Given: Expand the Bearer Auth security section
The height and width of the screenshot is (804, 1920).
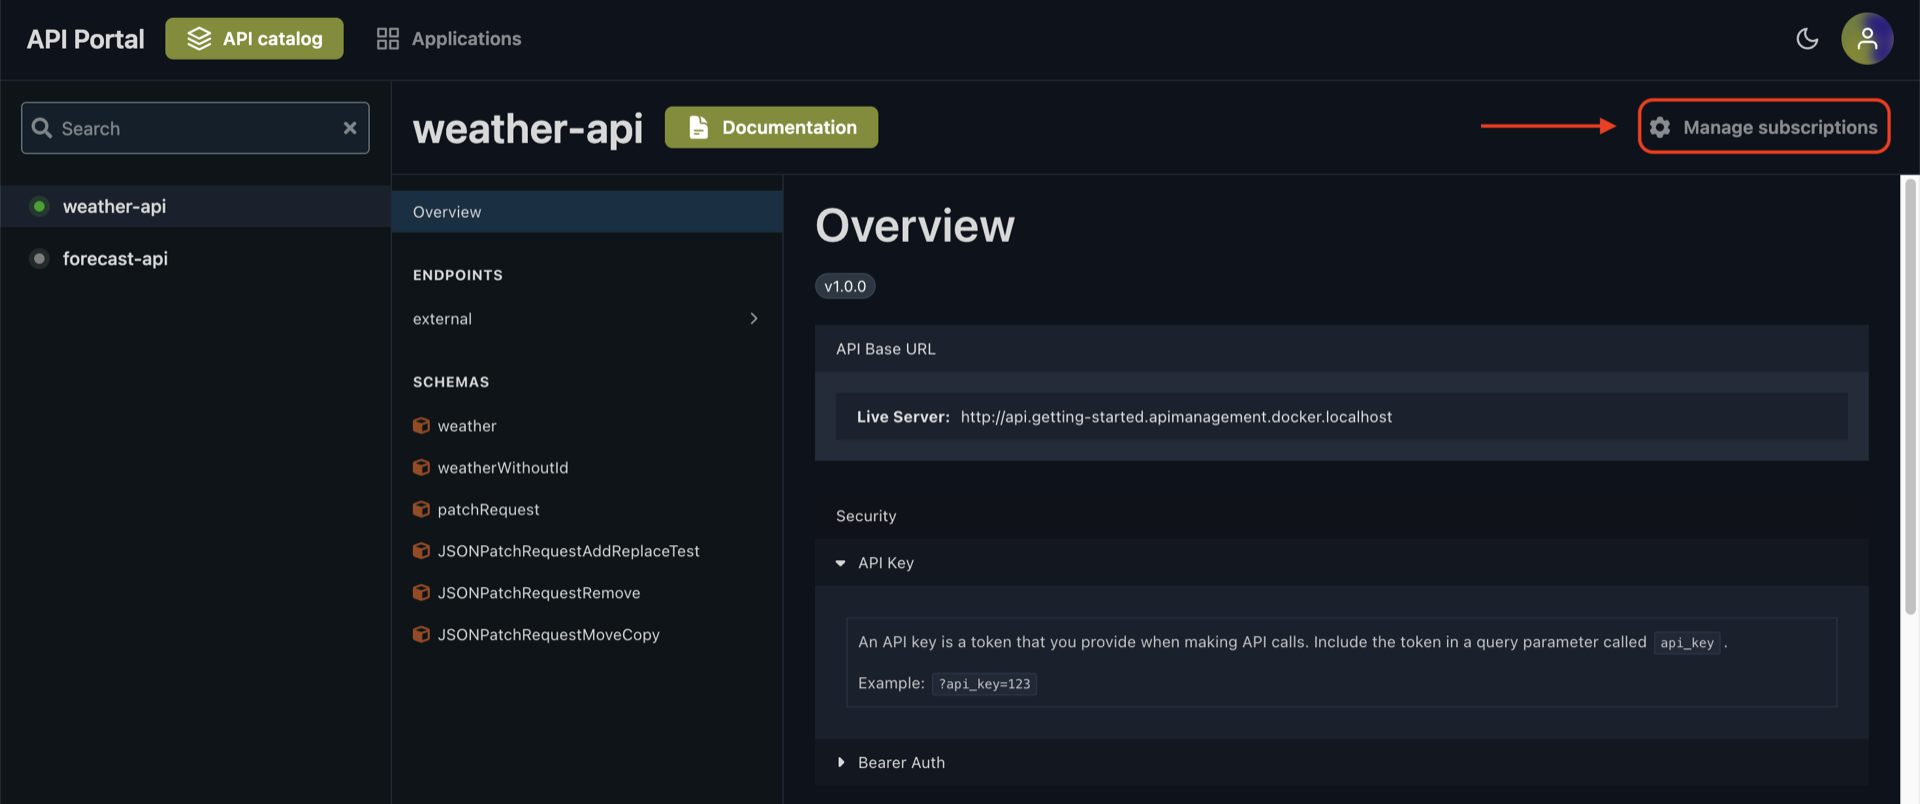Looking at the screenshot, I should tap(840, 763).
